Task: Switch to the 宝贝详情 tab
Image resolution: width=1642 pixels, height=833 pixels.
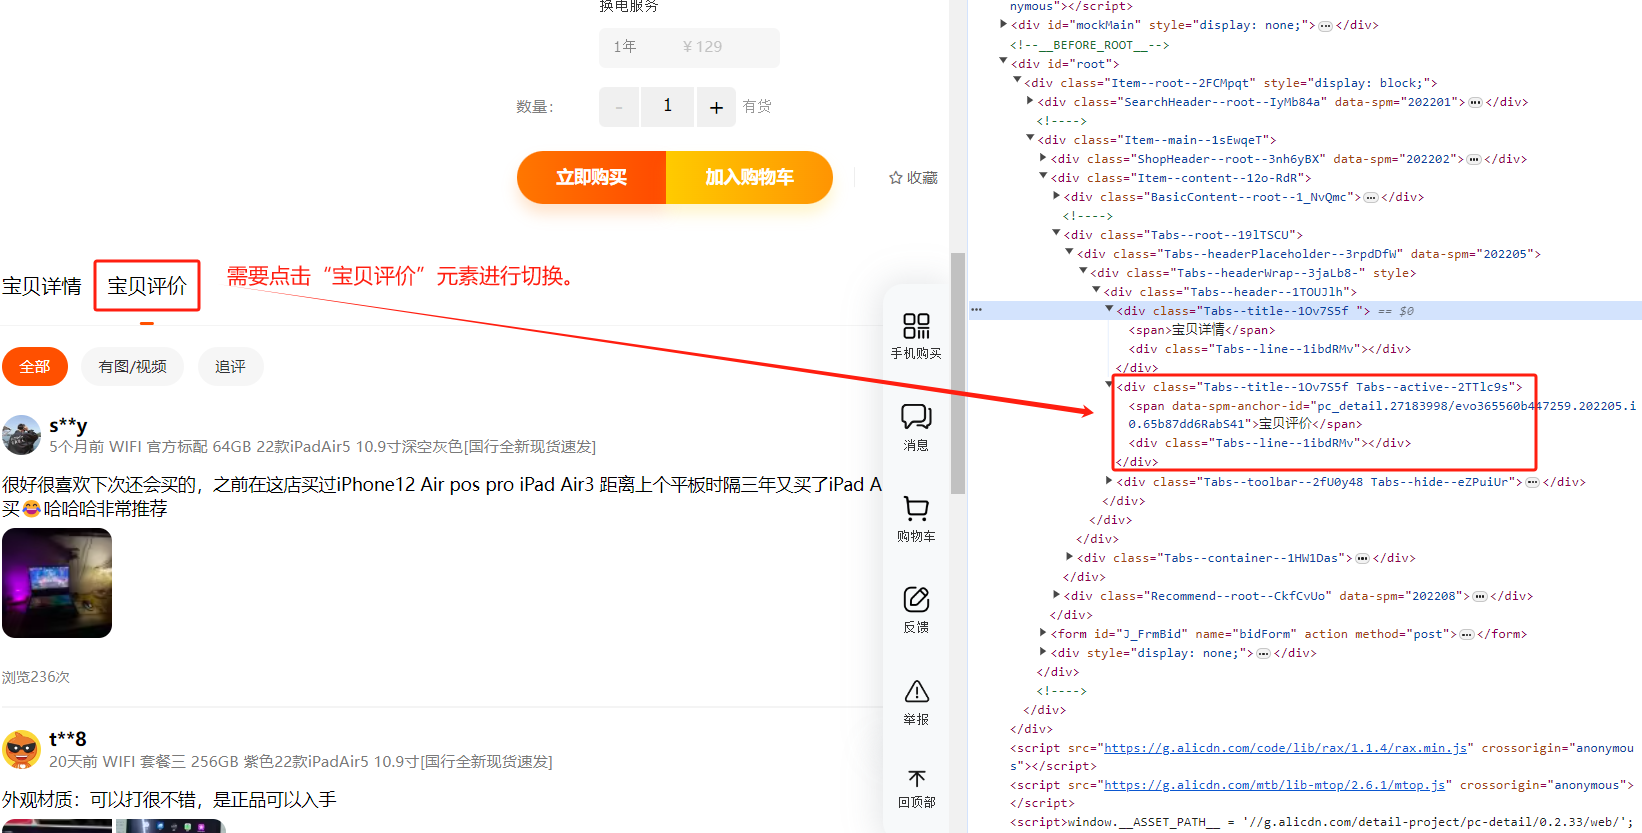Action: pyautogui.click(x=42, y=286)
